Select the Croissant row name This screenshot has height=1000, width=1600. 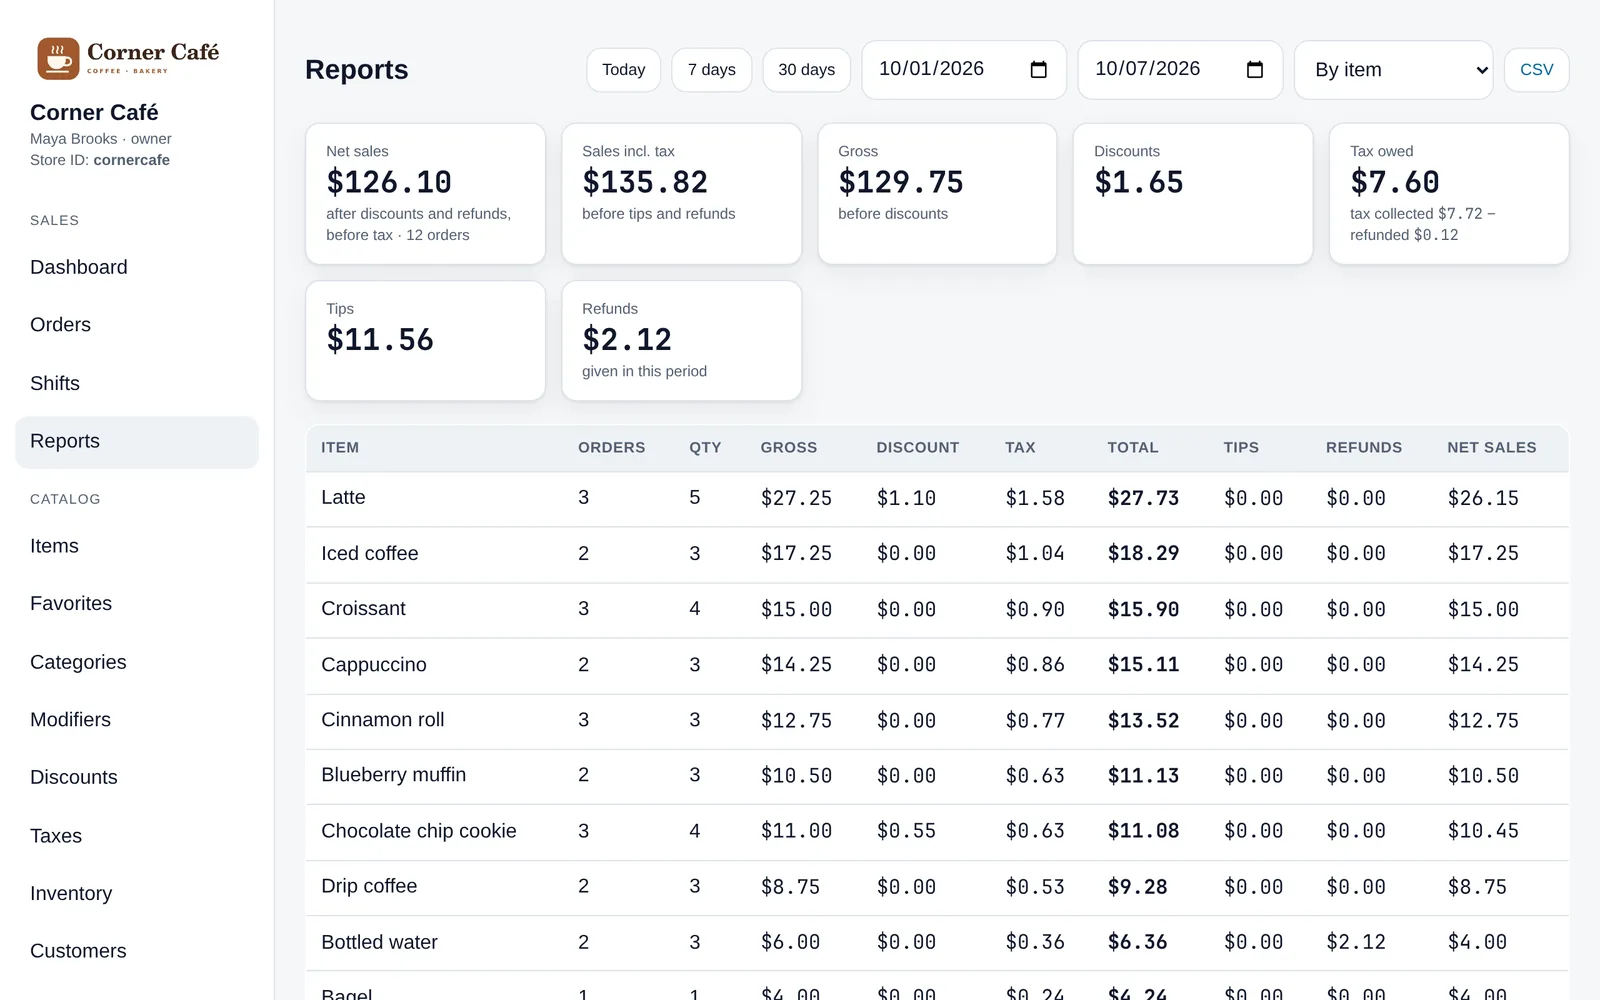click(x=363, y=609)
